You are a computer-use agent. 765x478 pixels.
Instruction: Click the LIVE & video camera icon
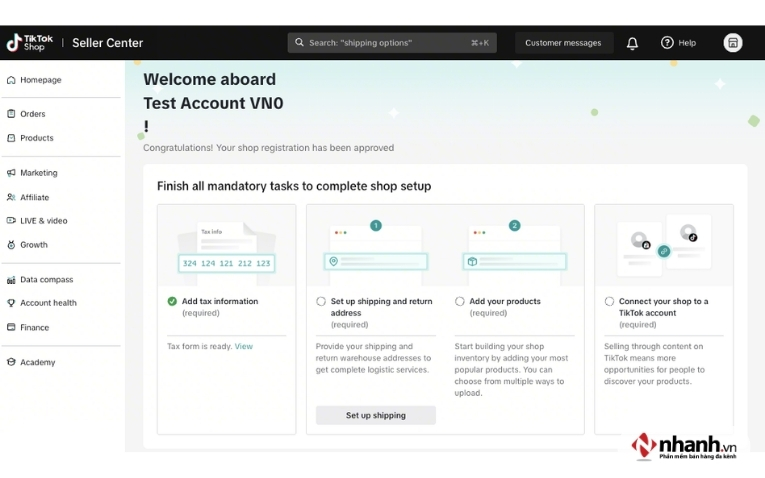(11, 220)
